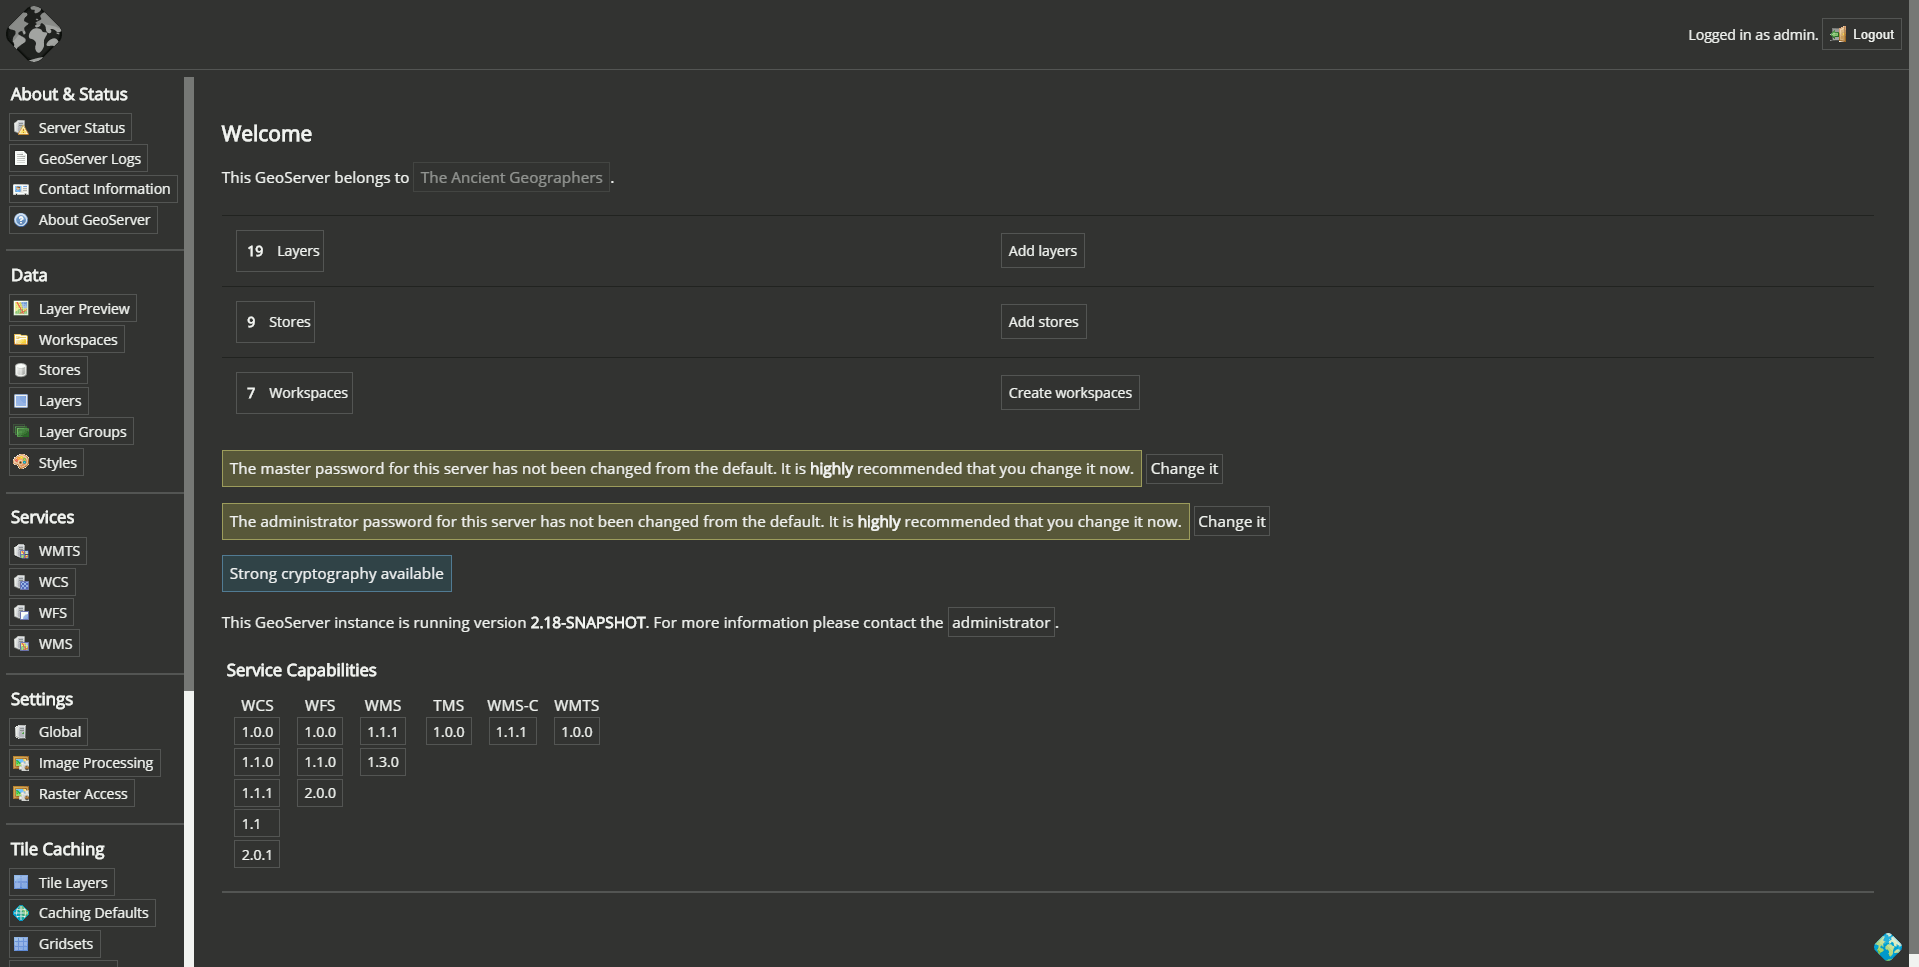Click the sidebar vertical scrollbar
Viewport: 1919px width, 967px height.
click(x=189, y=384)
